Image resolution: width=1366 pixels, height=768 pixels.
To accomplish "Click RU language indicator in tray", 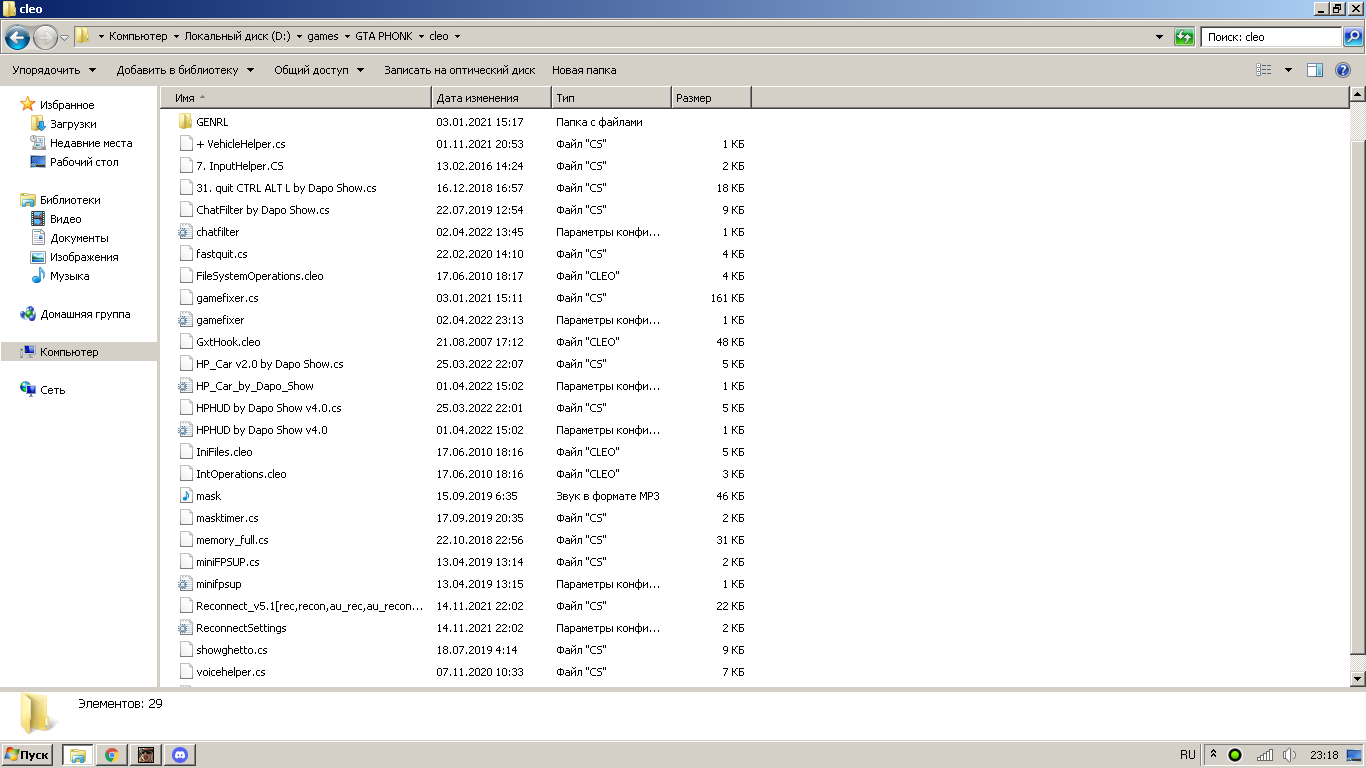I will 1188,755.
